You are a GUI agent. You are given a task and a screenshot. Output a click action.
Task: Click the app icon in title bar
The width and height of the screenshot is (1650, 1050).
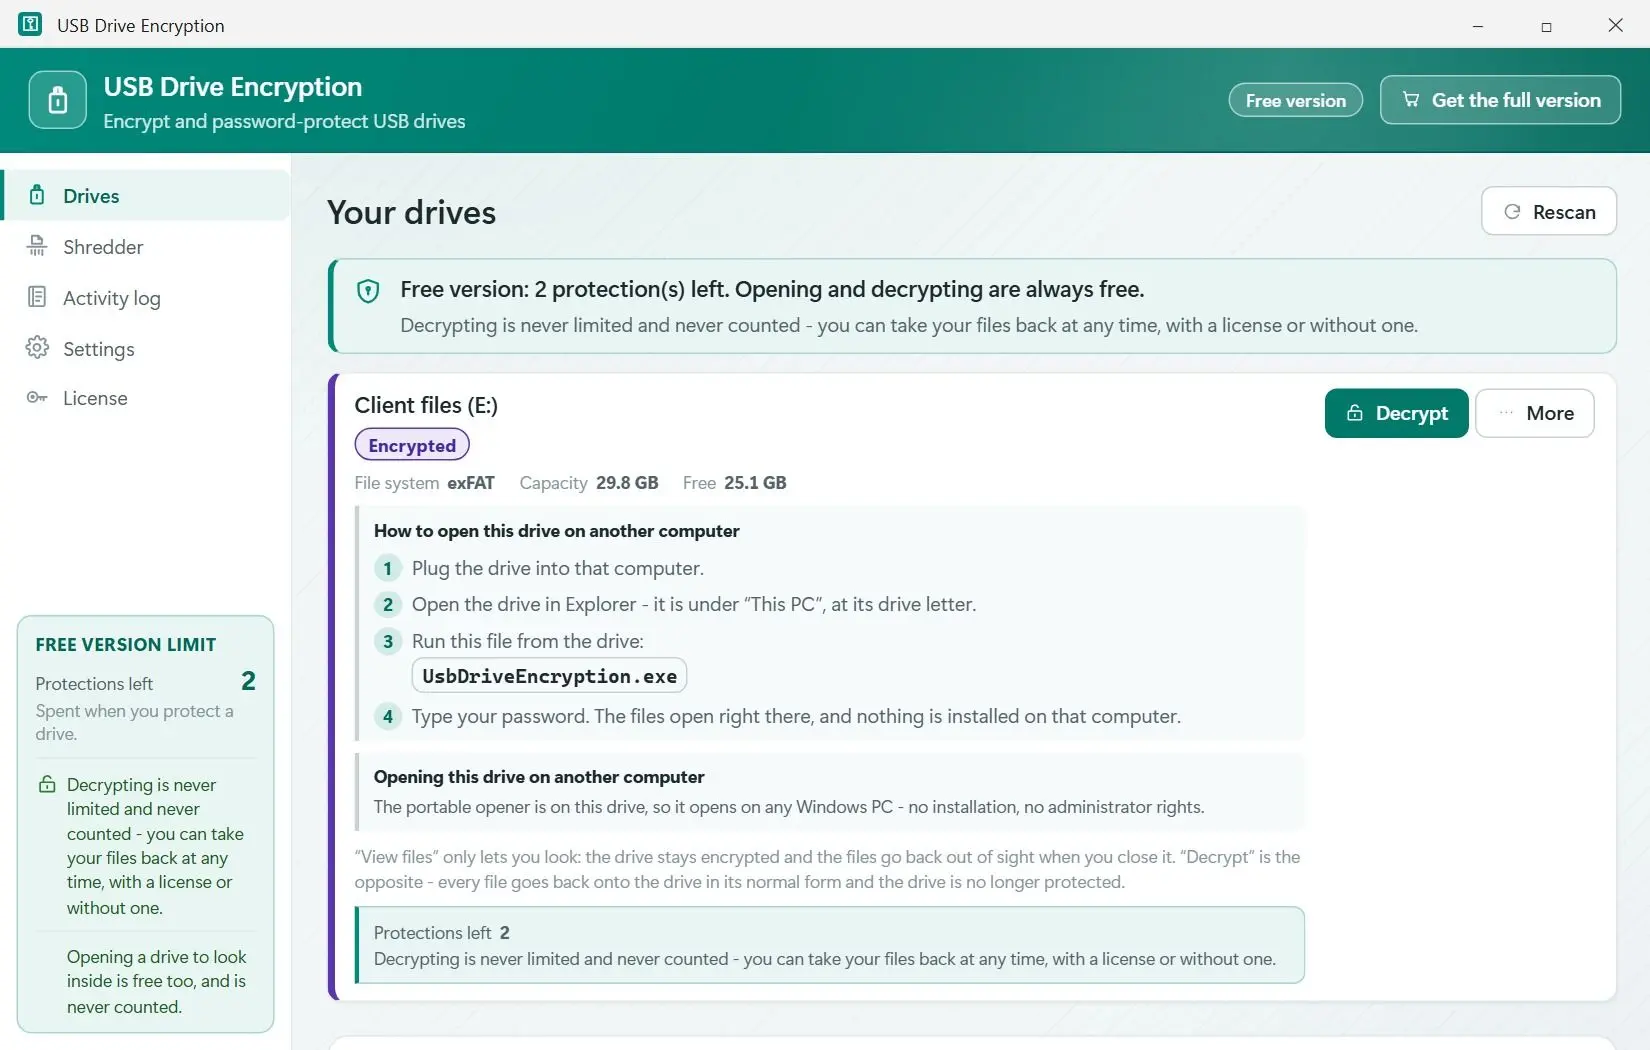pyautogui.click(x=31, y=25)
